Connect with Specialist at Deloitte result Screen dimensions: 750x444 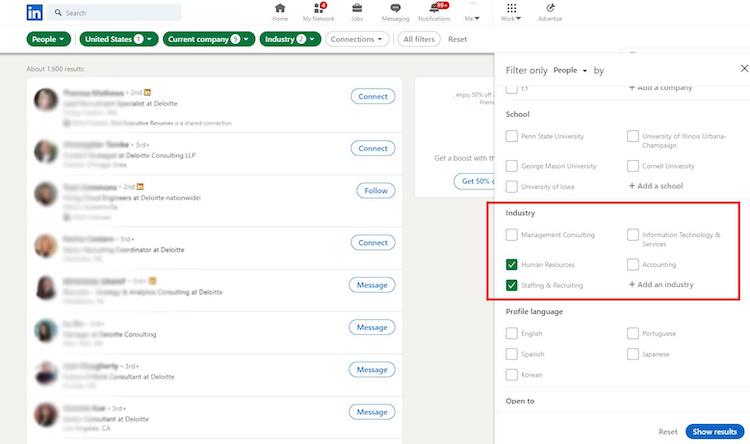point(373,96)
